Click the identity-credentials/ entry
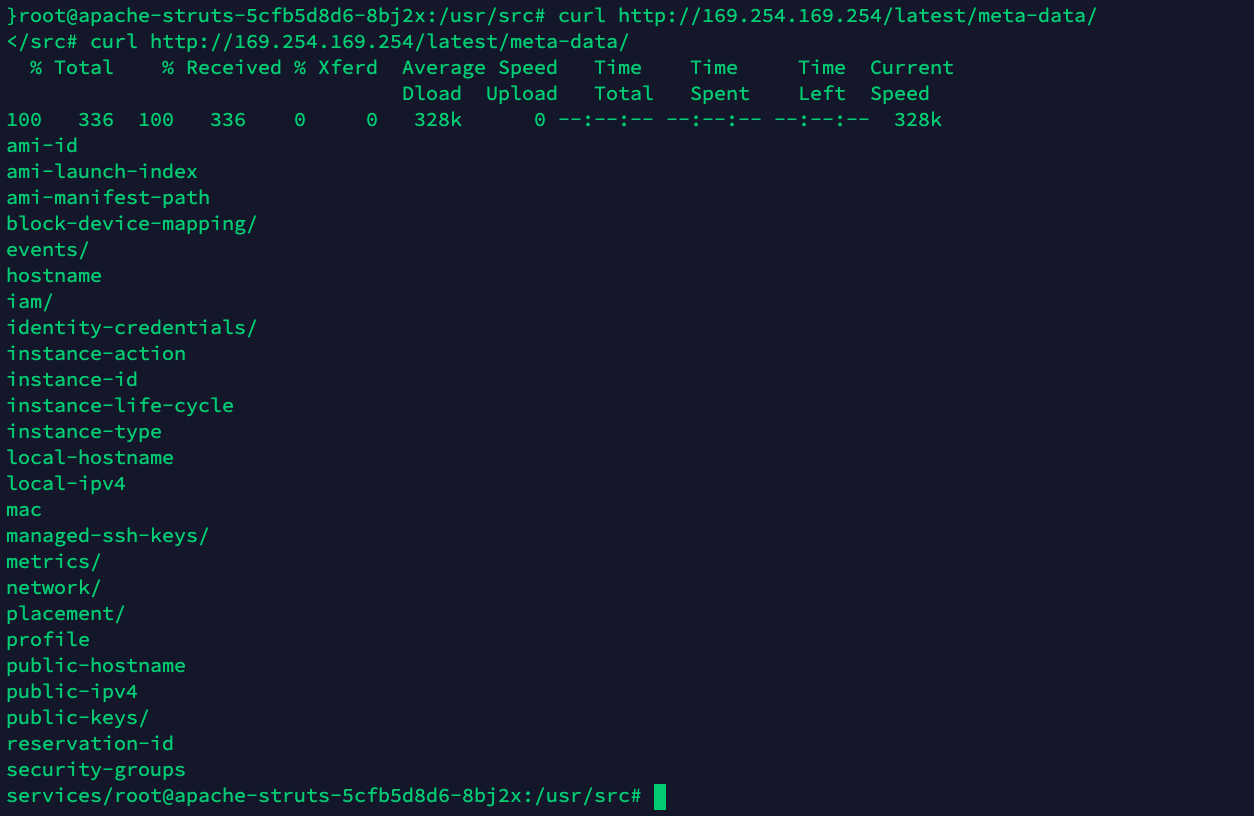The width and height of the screenshot is (1254, 816). [x=132, y=328]
